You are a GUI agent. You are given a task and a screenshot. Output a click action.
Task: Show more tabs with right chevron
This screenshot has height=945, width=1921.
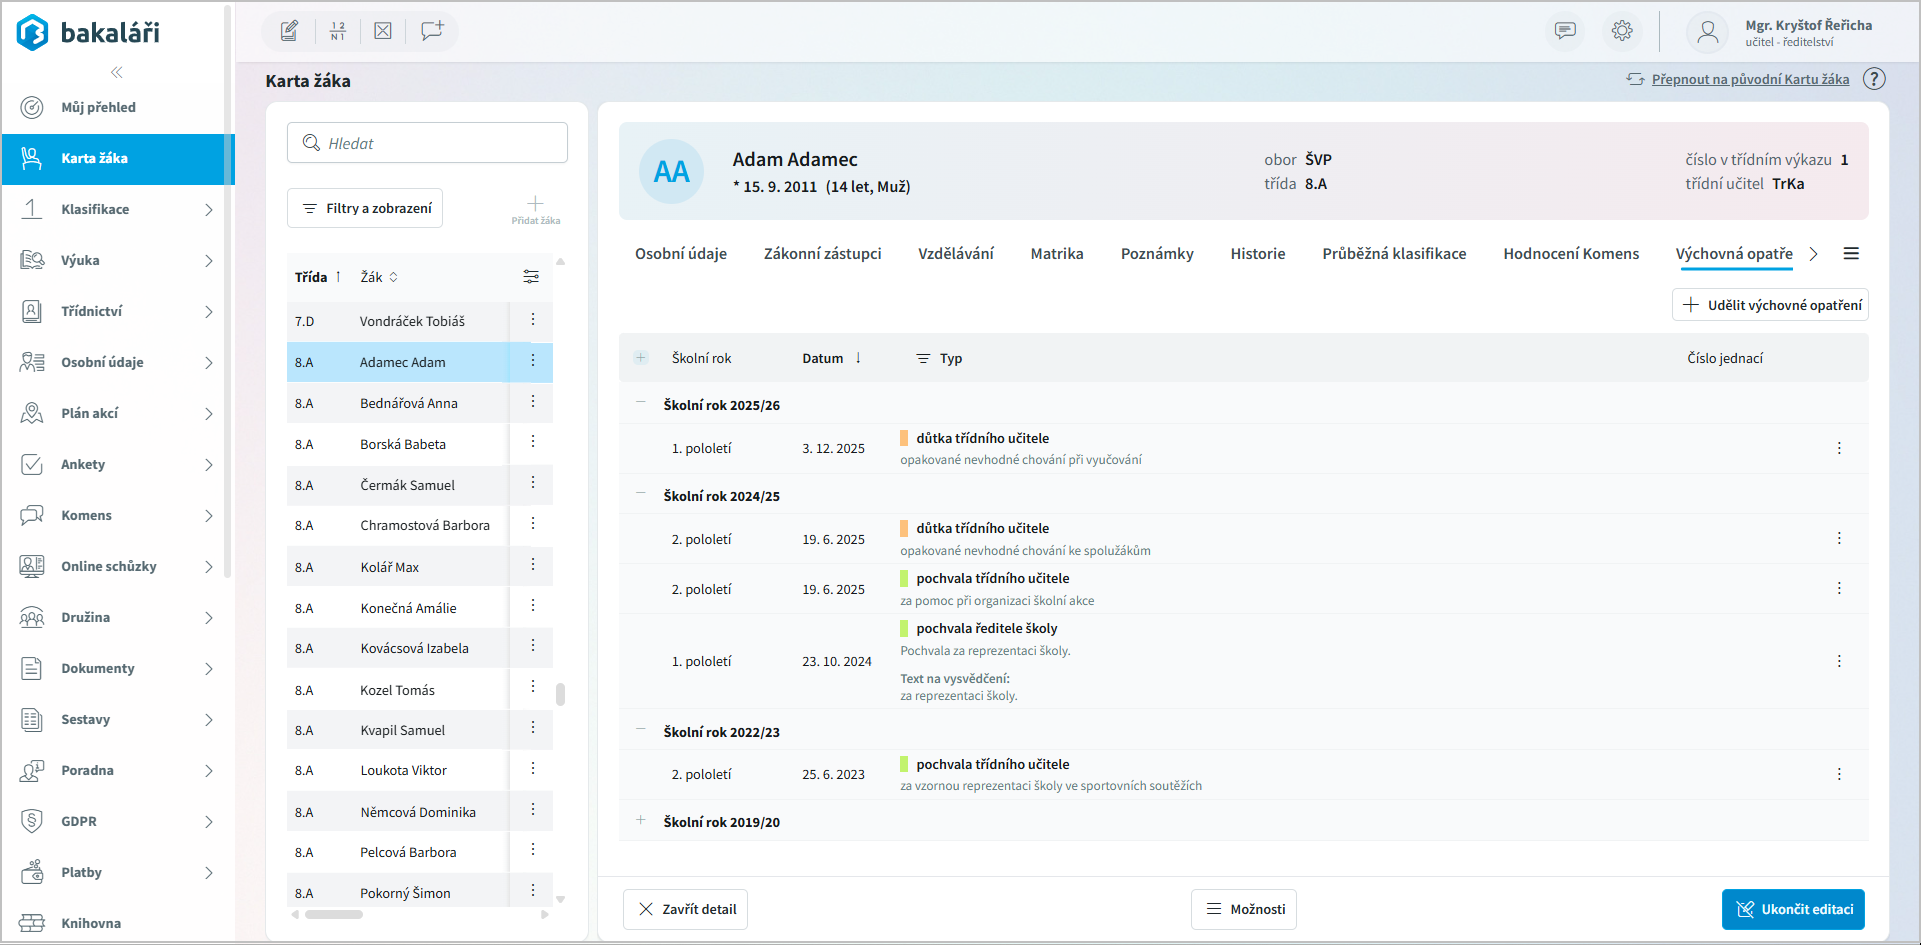pyautogui.click(x=1813, y=254)
